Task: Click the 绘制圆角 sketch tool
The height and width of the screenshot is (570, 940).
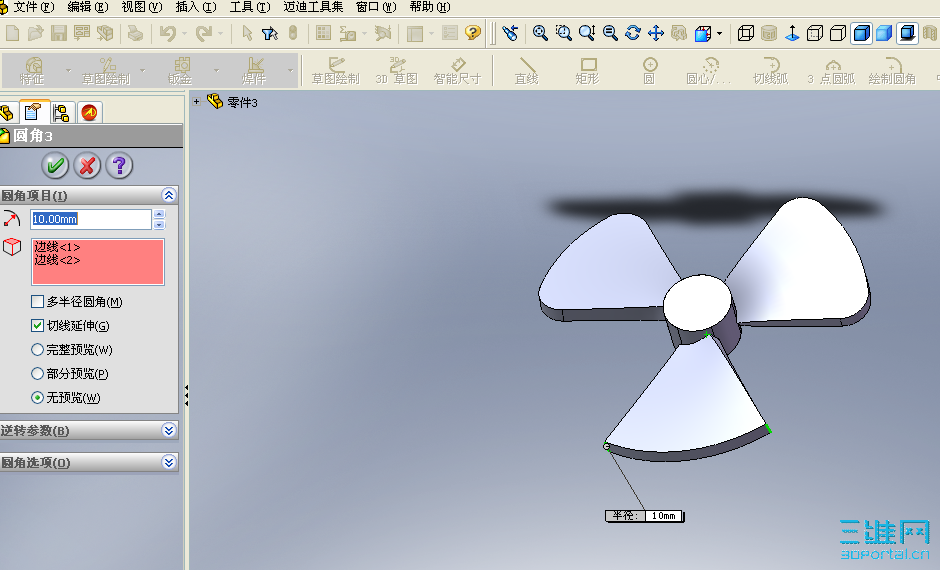Action: [892, 71]
